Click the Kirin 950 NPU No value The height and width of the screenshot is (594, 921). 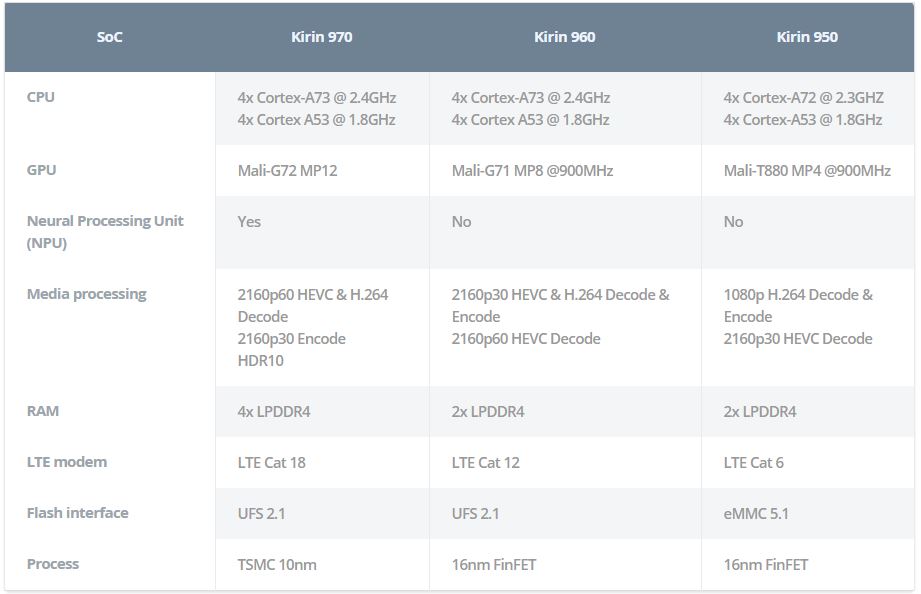coord(733,222)
